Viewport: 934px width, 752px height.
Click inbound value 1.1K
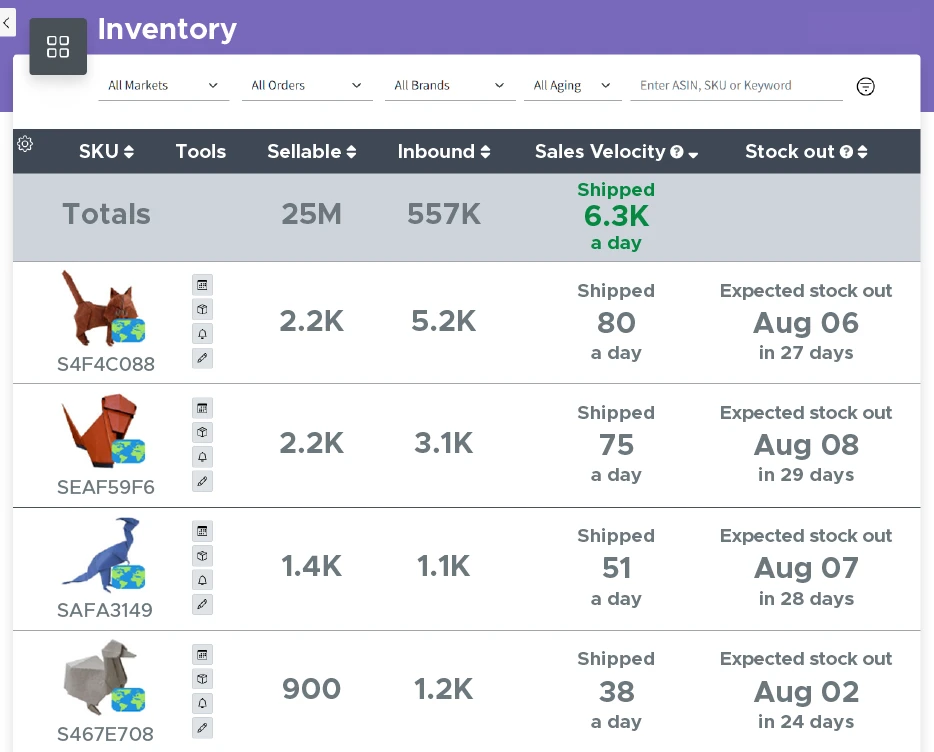point(444,566)
